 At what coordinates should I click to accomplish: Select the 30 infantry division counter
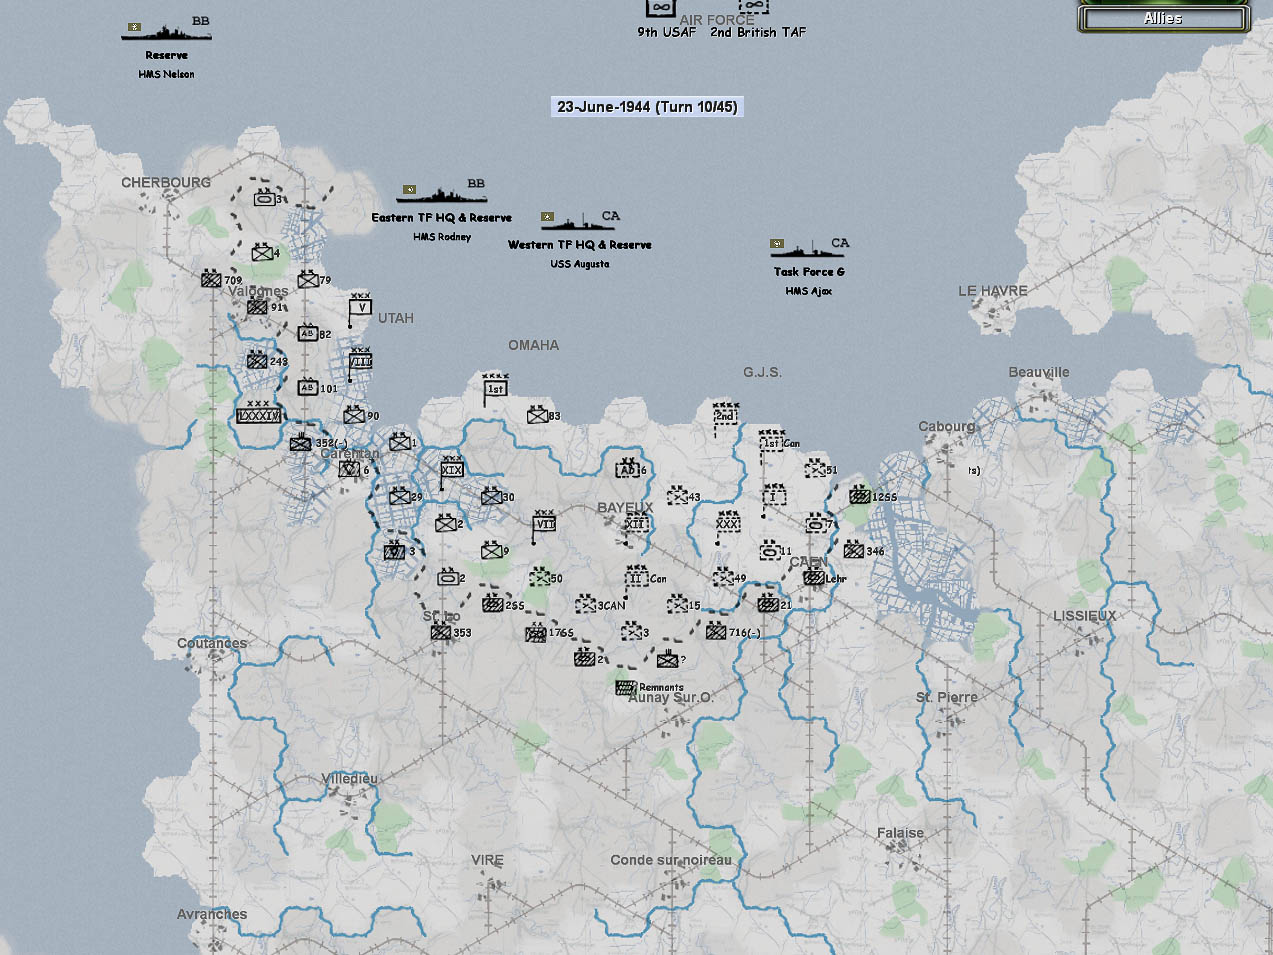pyautogui.click(x=491, y=495)
